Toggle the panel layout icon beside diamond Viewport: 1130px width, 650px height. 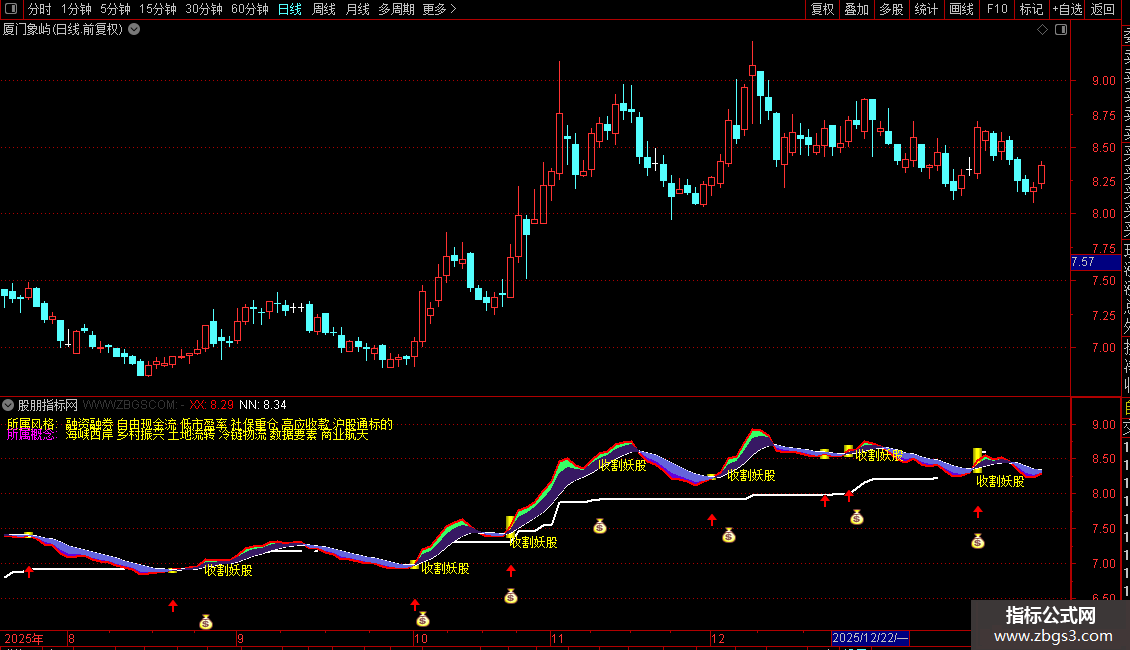(1061, 30)
